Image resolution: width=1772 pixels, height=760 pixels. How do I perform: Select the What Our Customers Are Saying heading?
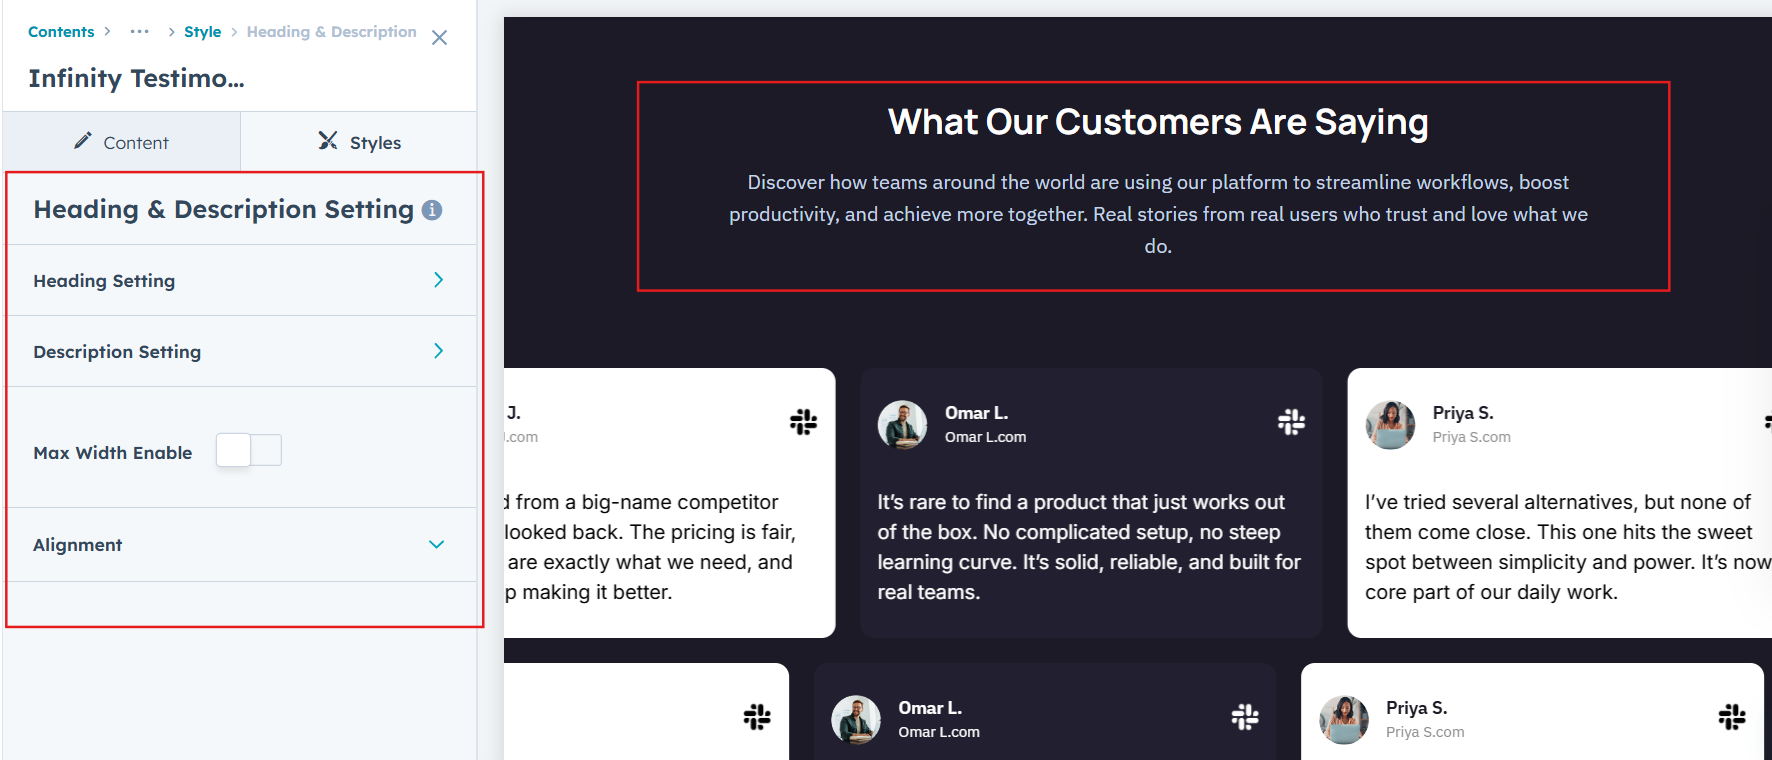tap(1157, 122)
